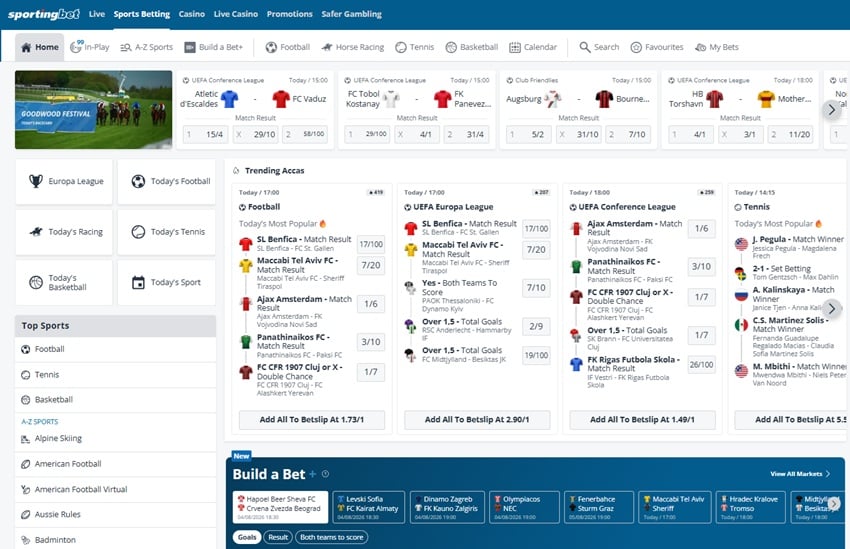The image size is (850, 549).
Task: Click Add All To Betslip At 1.73/1
Action: click(x=312, y=419)
